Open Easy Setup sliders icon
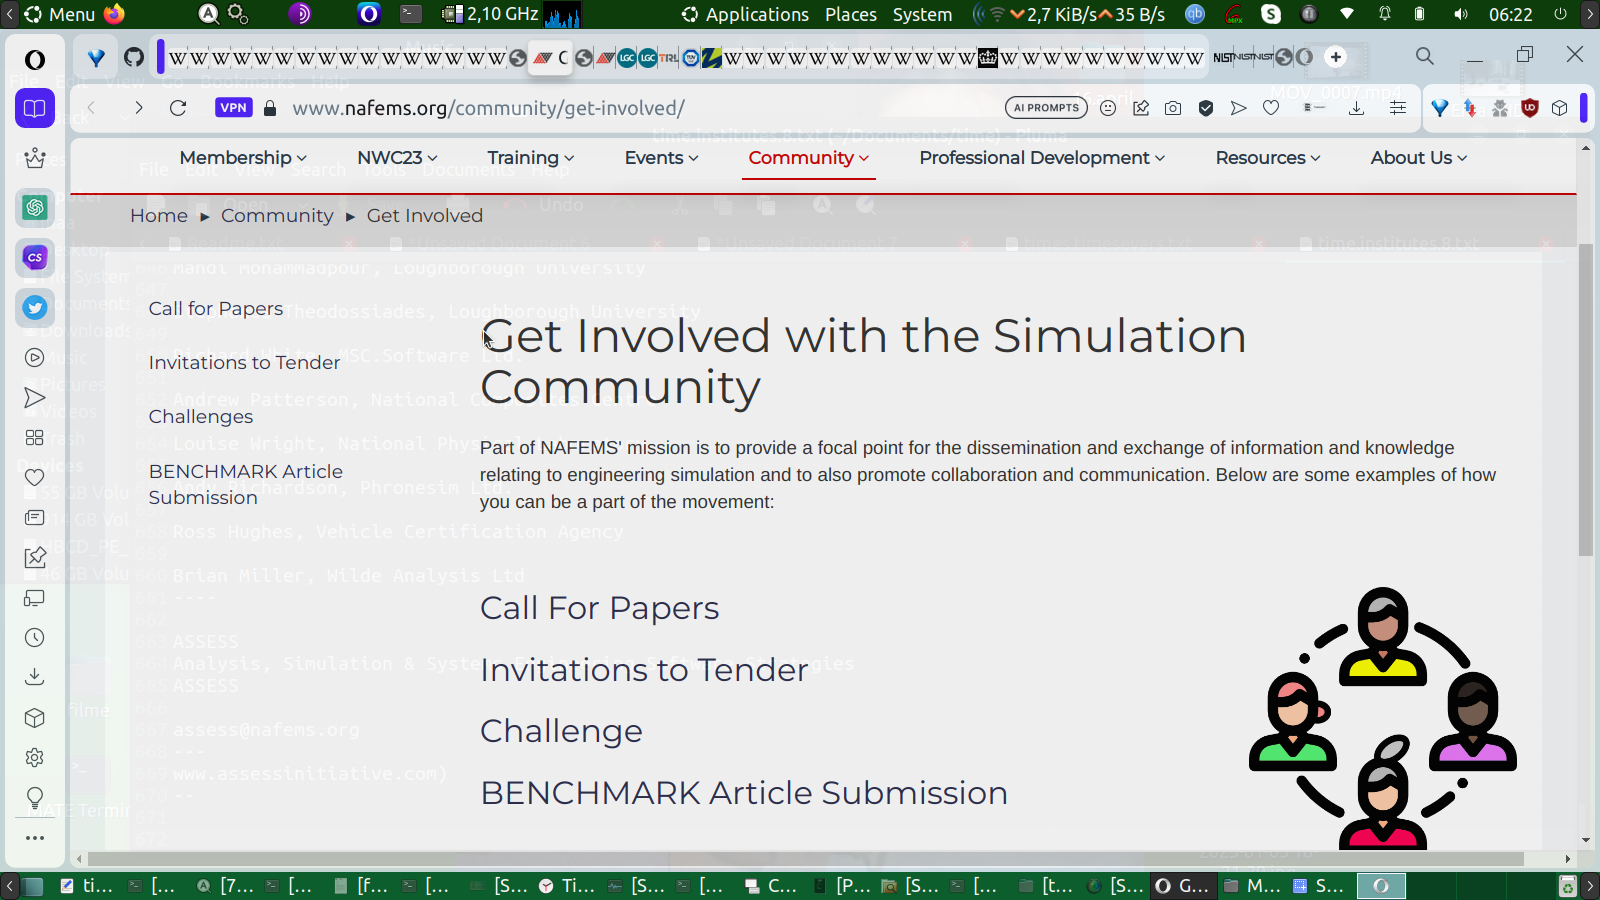Image resolution: width=1600 pixels, height=900 pixels. point(1398,108)
